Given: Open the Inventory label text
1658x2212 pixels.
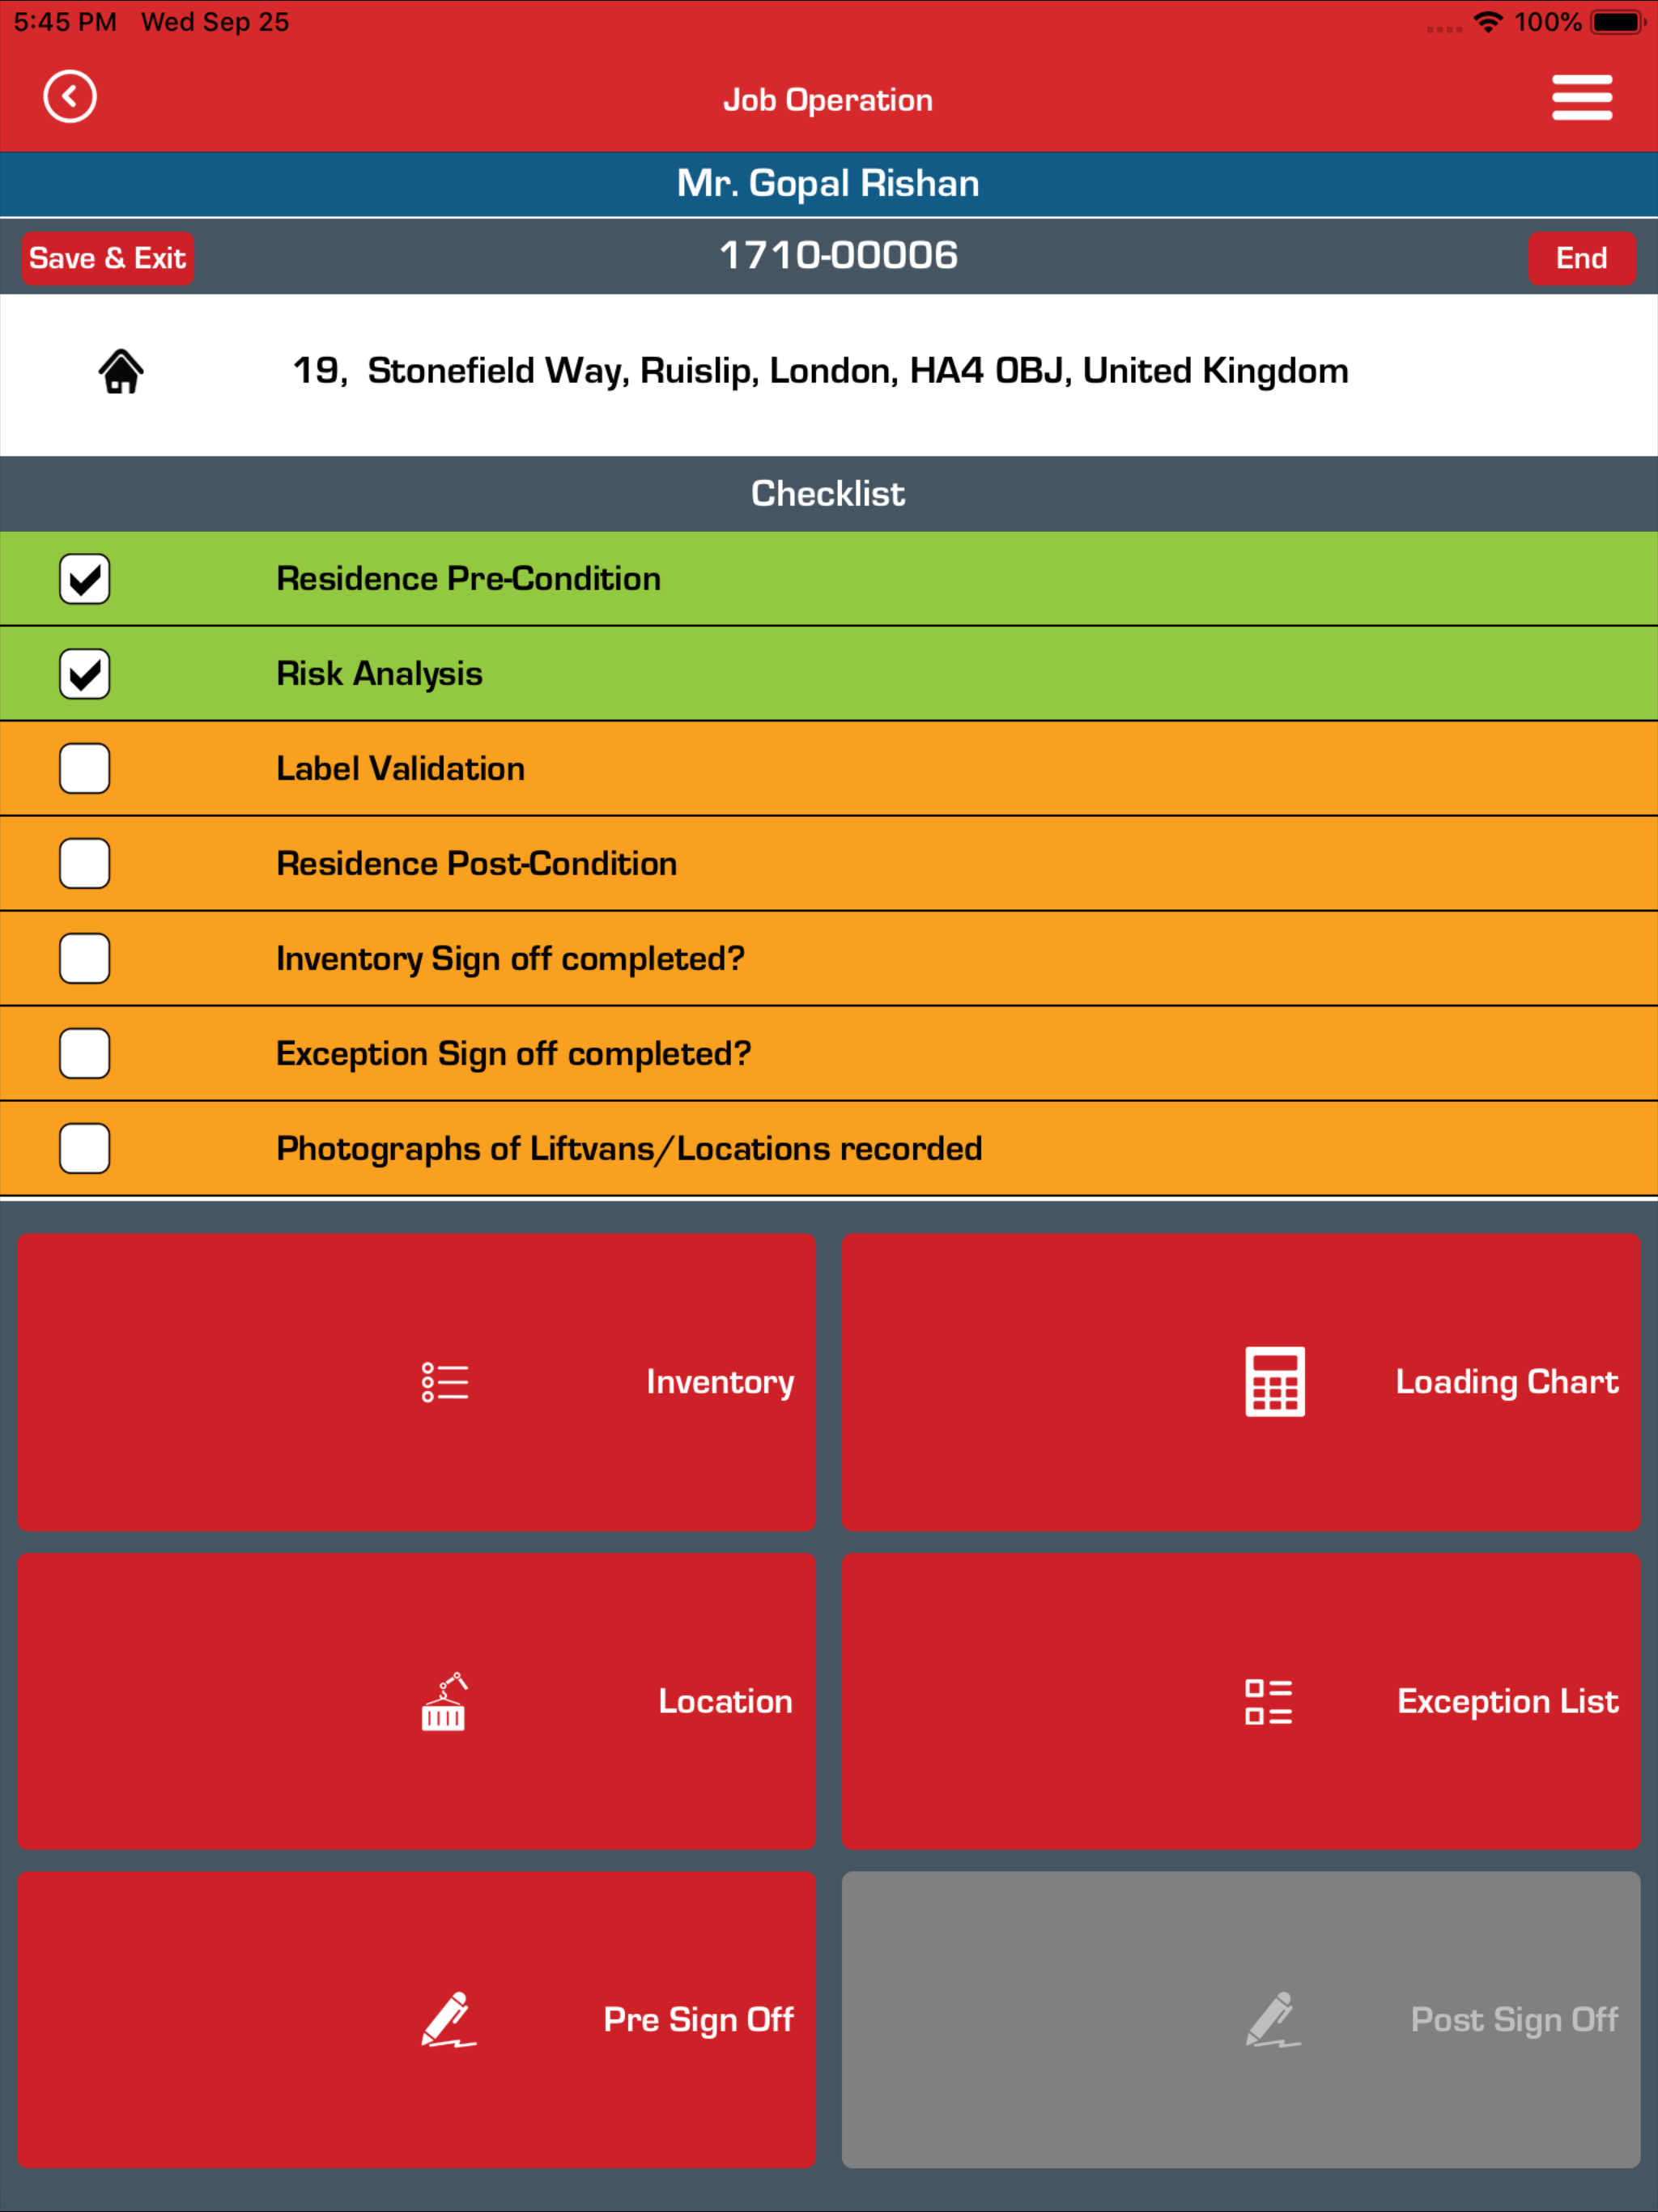Looking at the screenshot, I should click(720, 1382).
